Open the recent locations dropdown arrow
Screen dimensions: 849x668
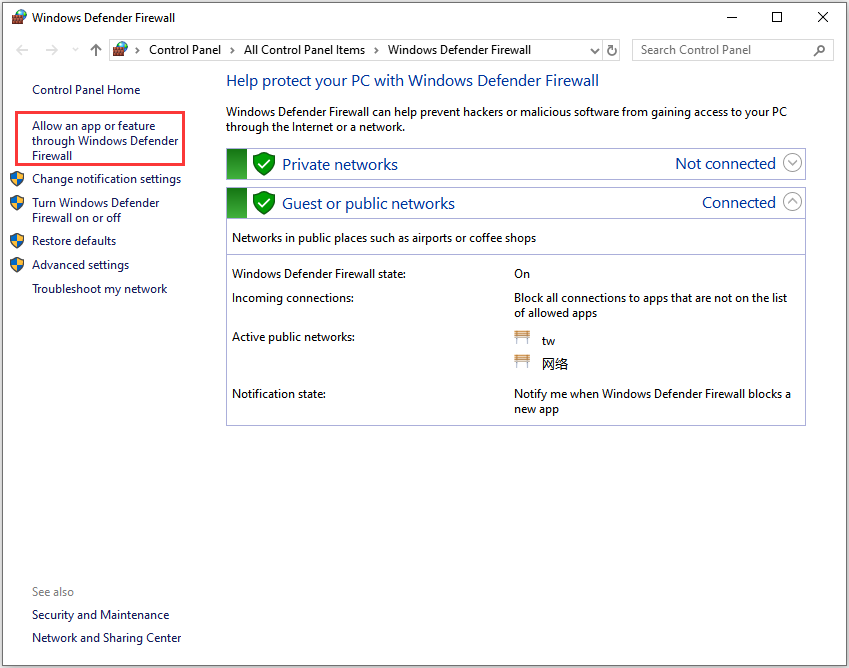[75, 50]
